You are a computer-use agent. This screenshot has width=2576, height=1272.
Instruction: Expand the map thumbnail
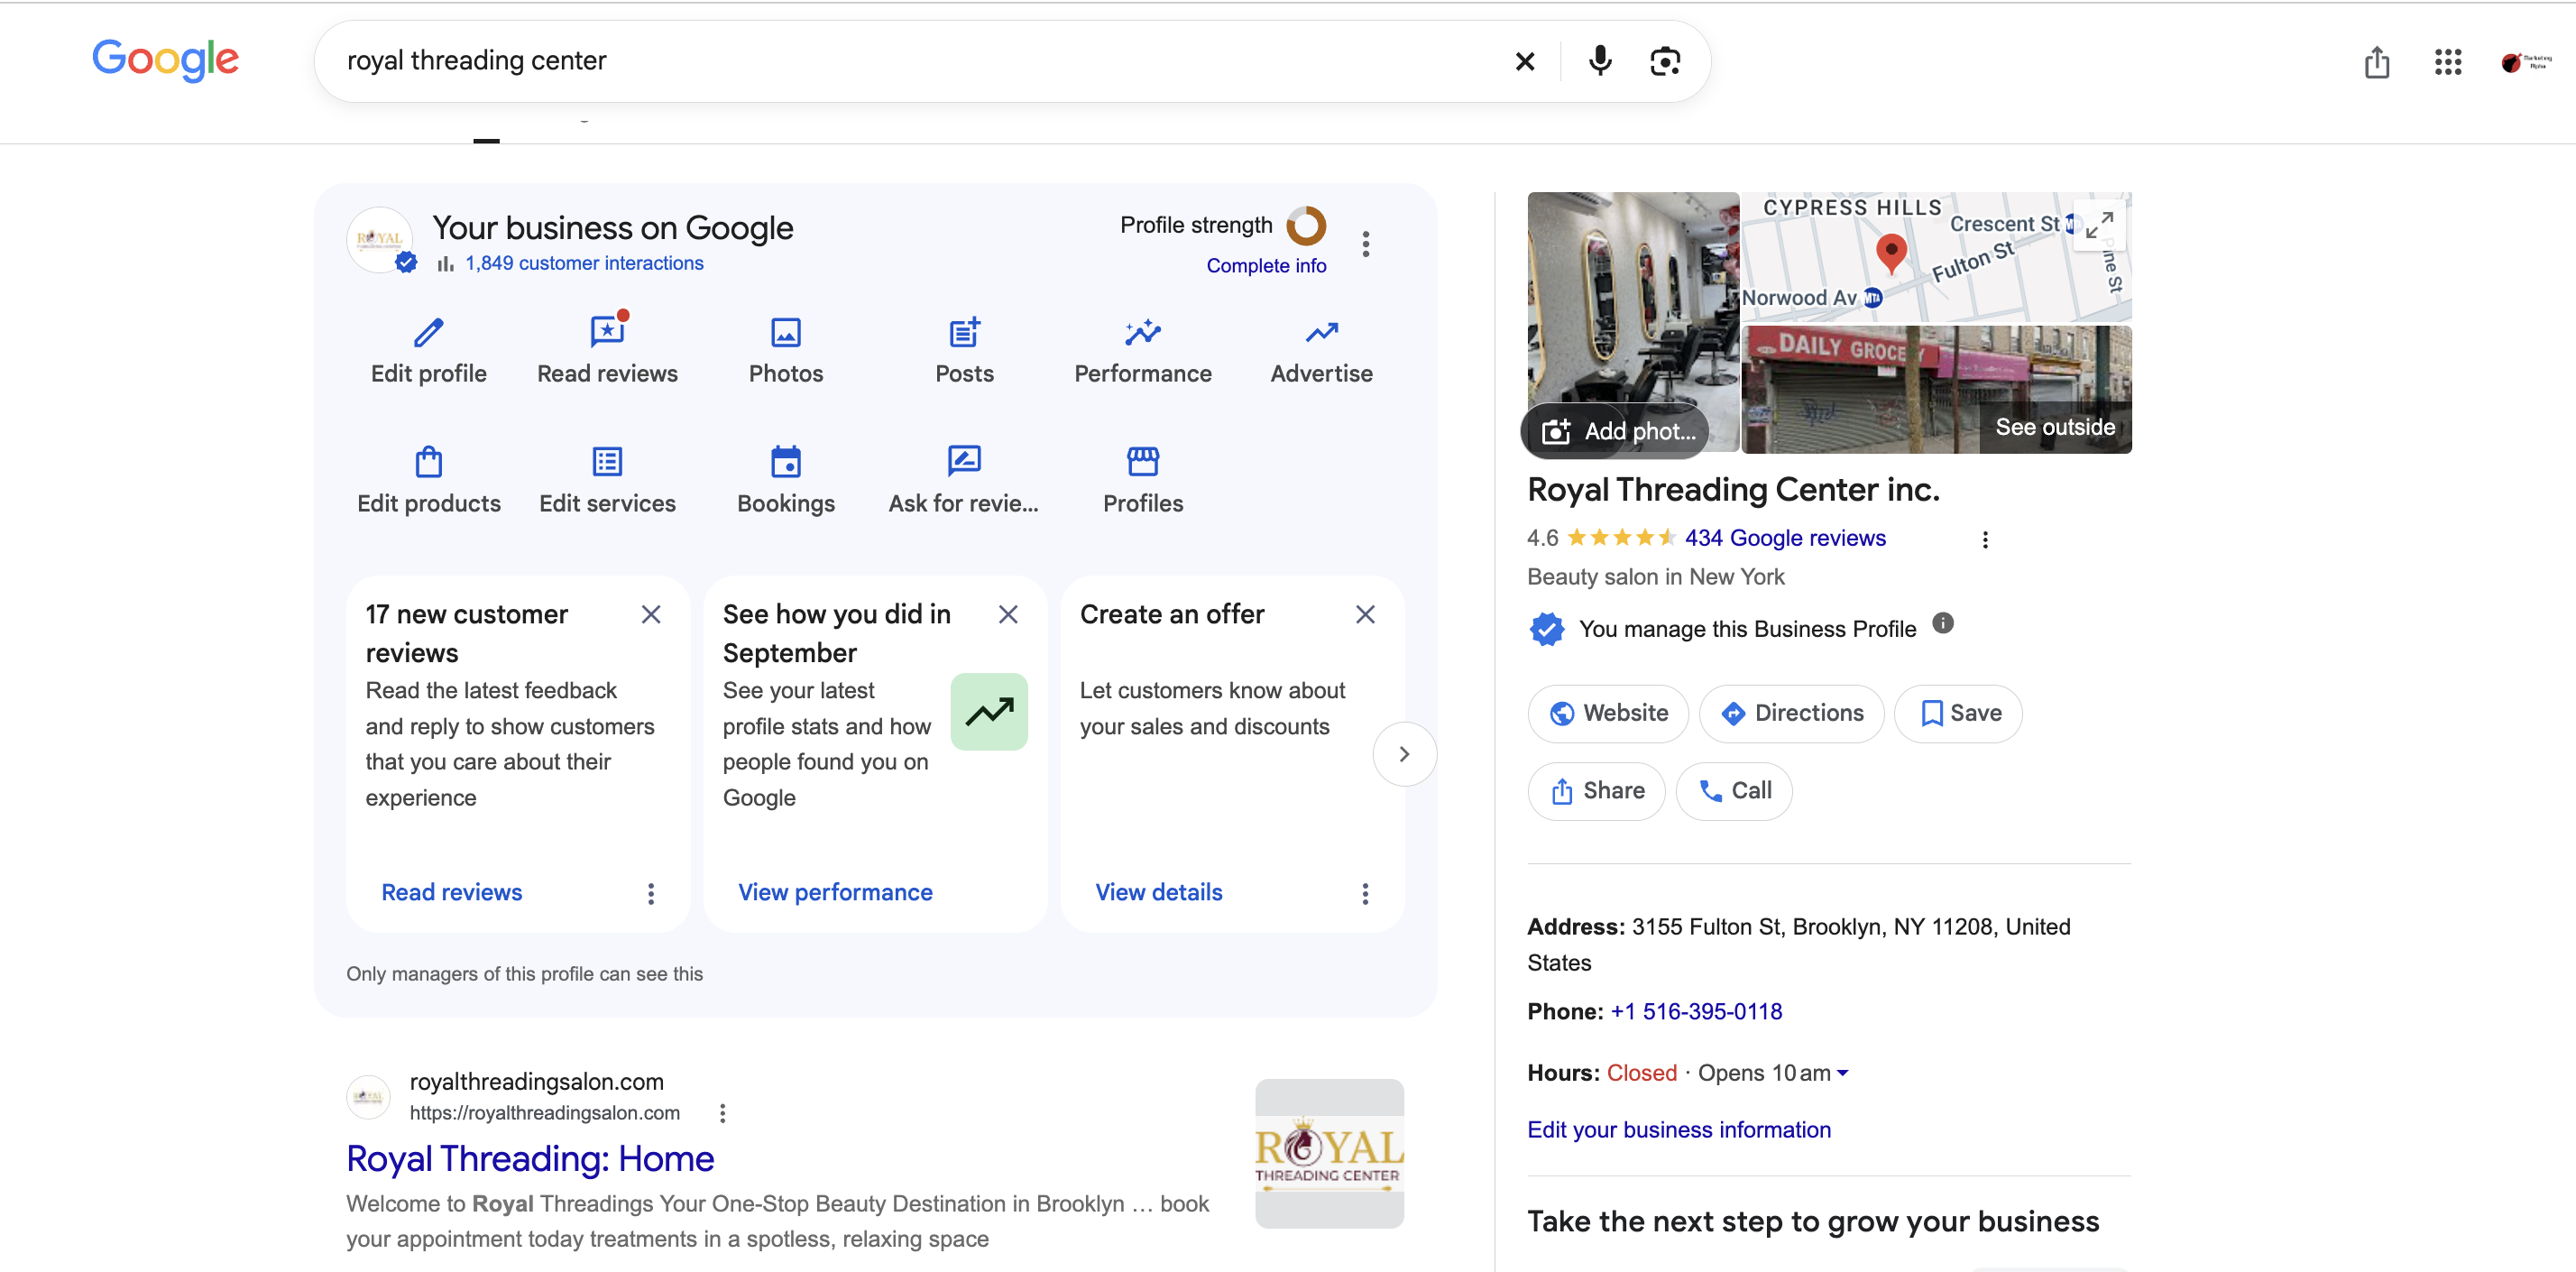pyautogui.click(x=2098, y=224)
